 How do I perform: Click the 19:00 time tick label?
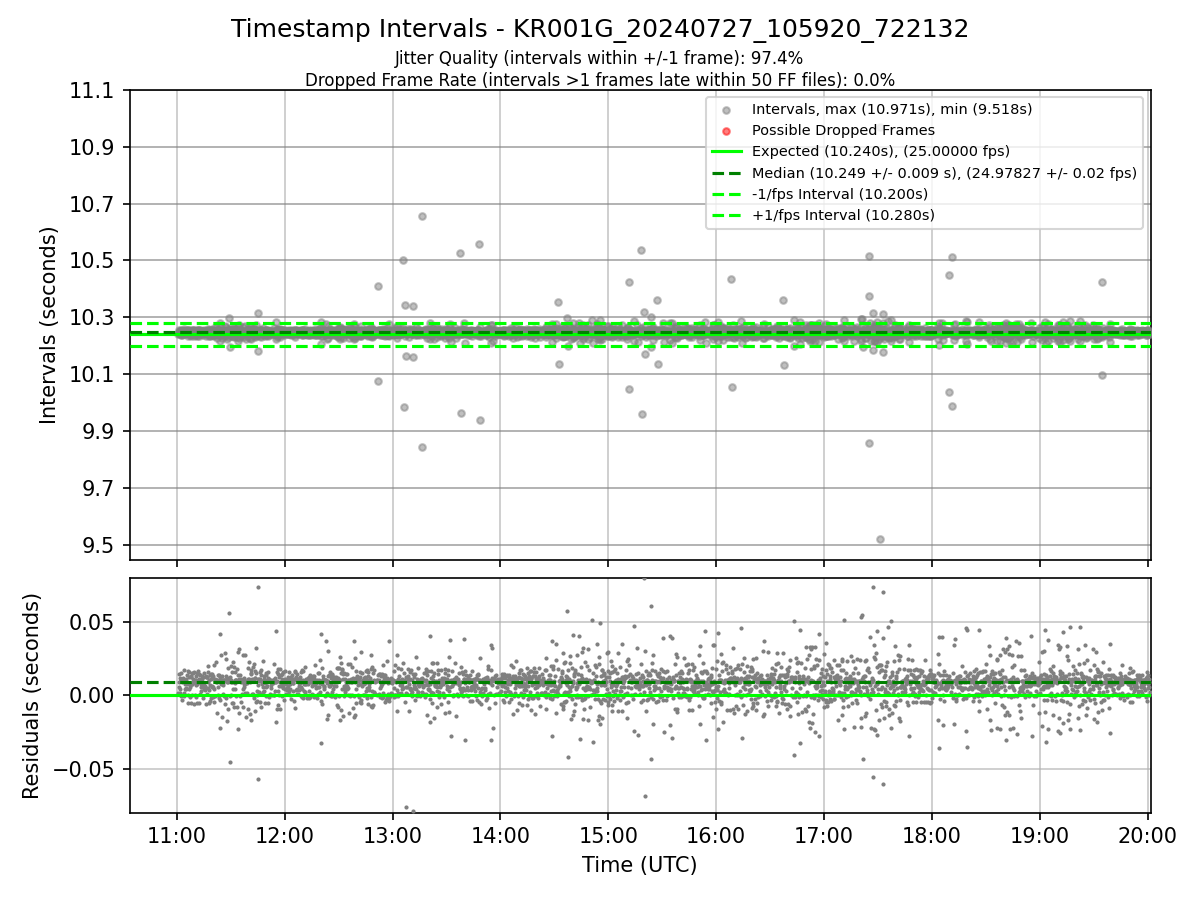click(x=1039, y=833)
